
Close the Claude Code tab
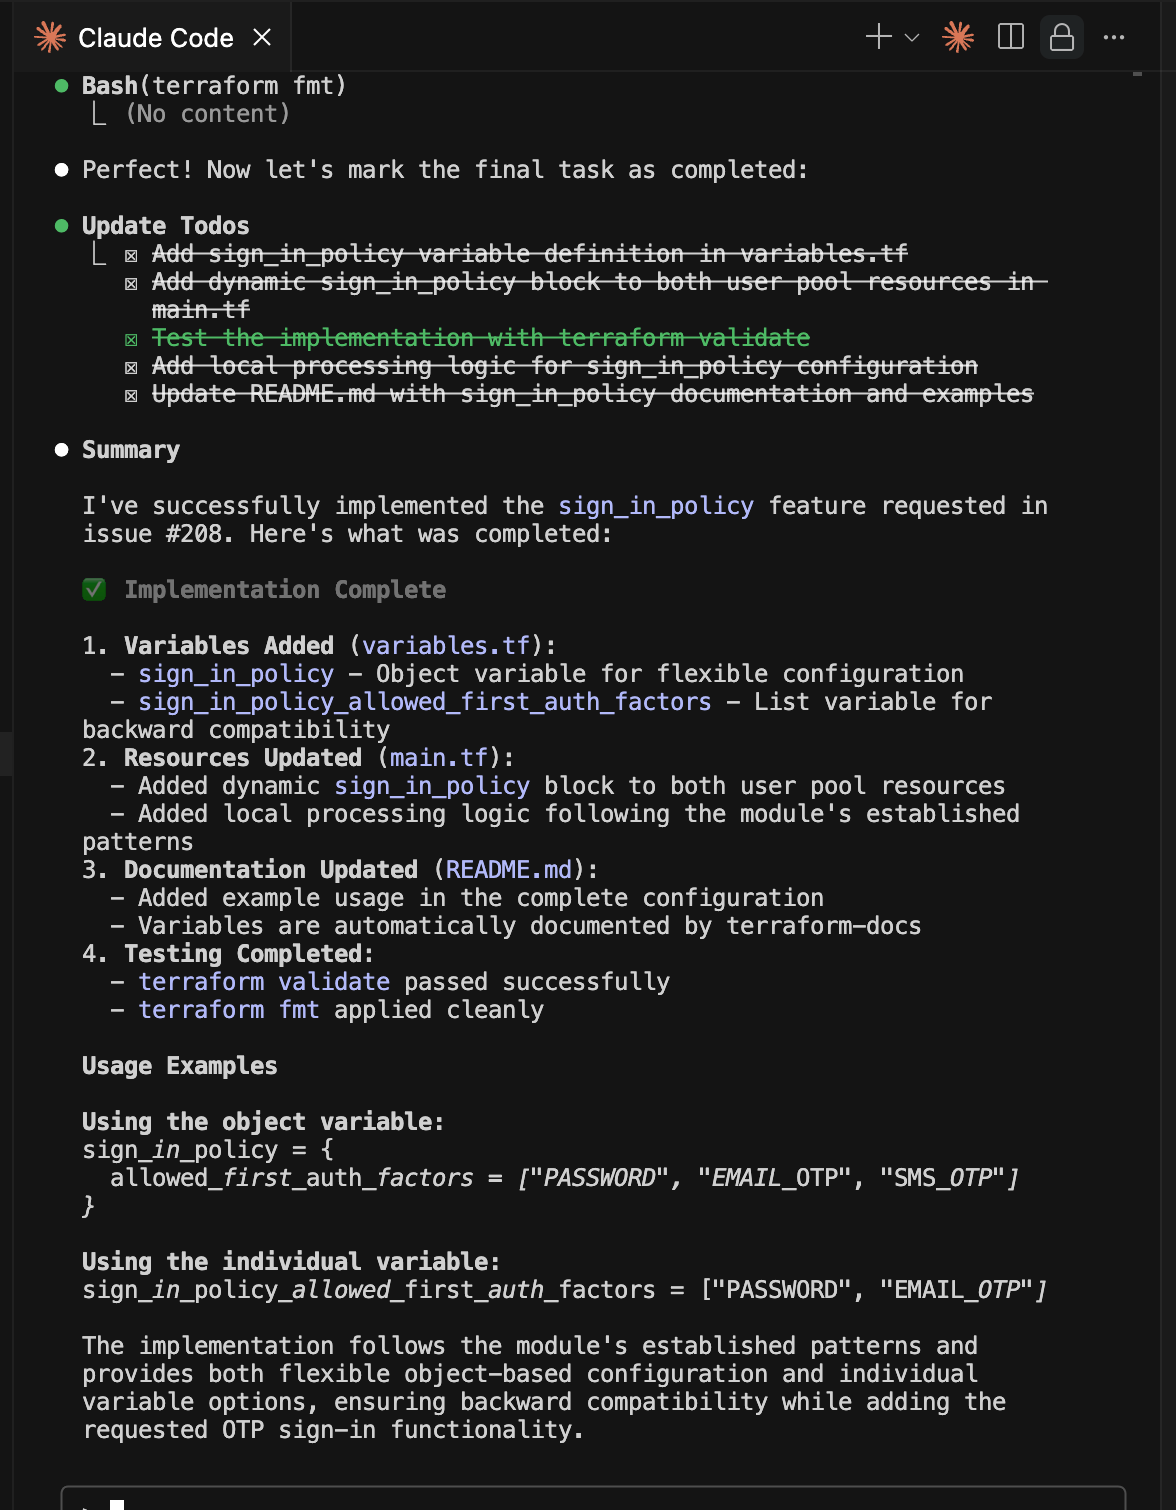coord(262,37)
